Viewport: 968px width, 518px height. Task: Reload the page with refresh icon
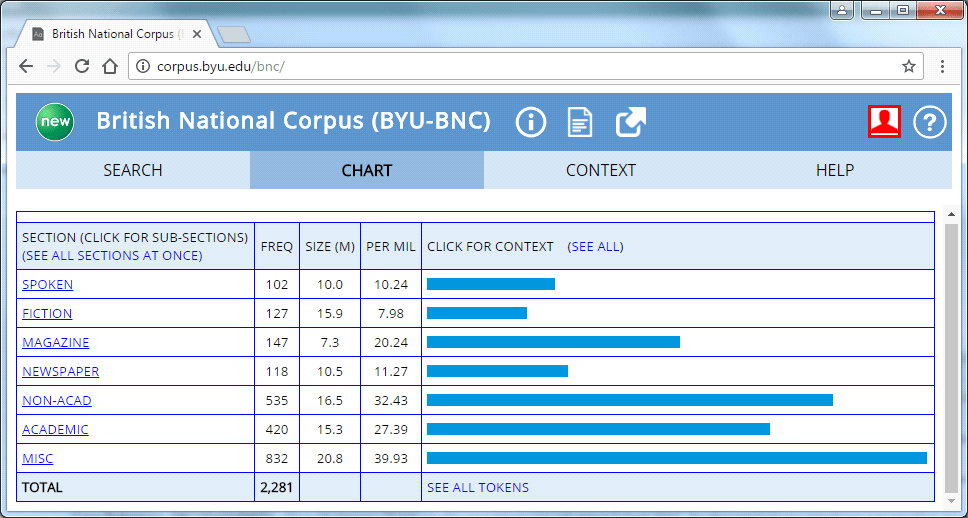tap(82, 66)
